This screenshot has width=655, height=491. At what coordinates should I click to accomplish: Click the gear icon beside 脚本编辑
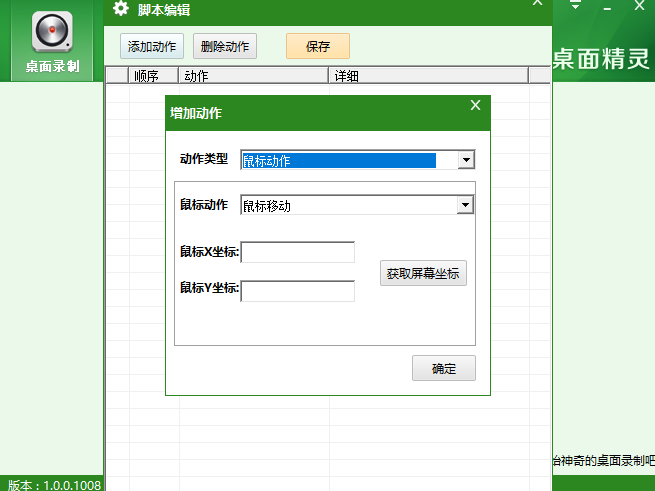[121, 8]
